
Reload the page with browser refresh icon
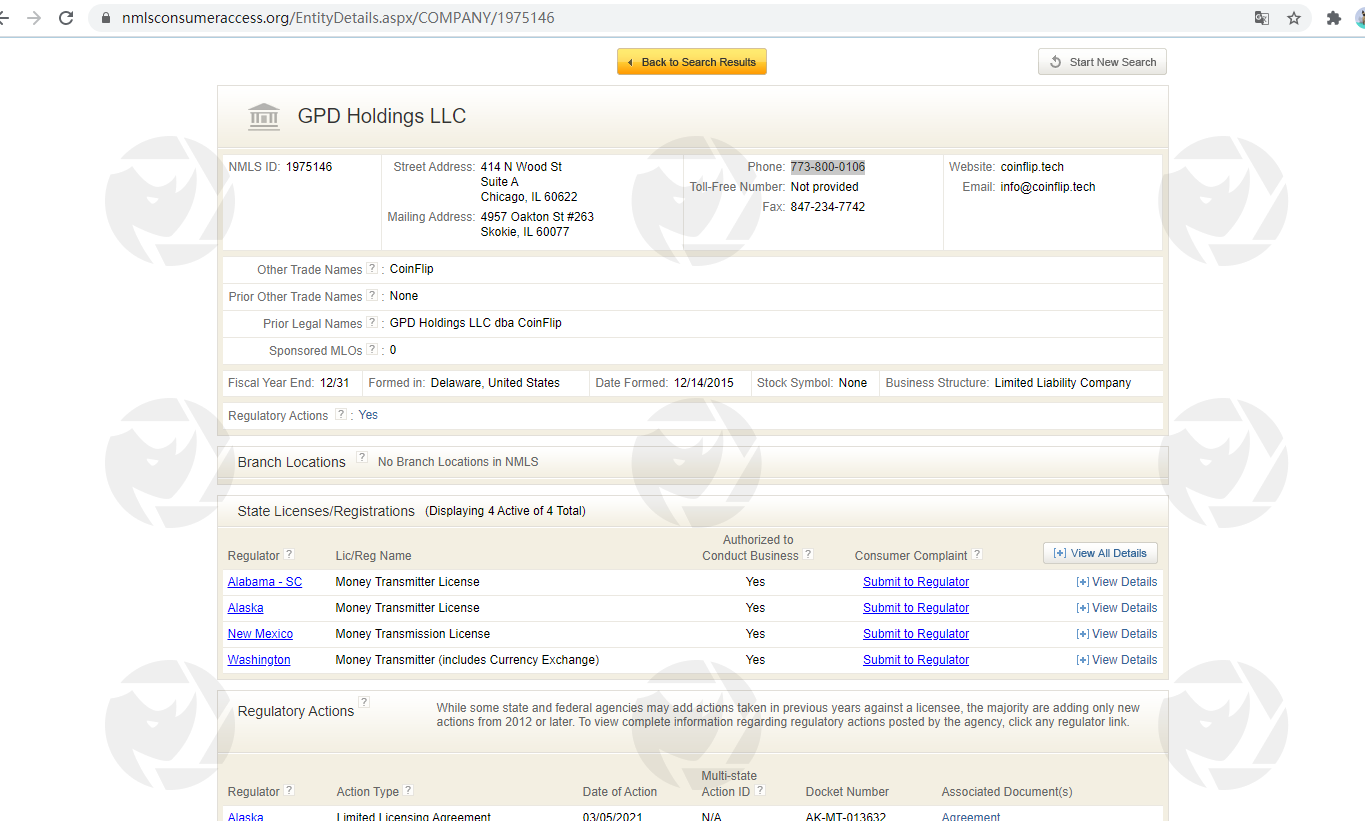[67, 18]
